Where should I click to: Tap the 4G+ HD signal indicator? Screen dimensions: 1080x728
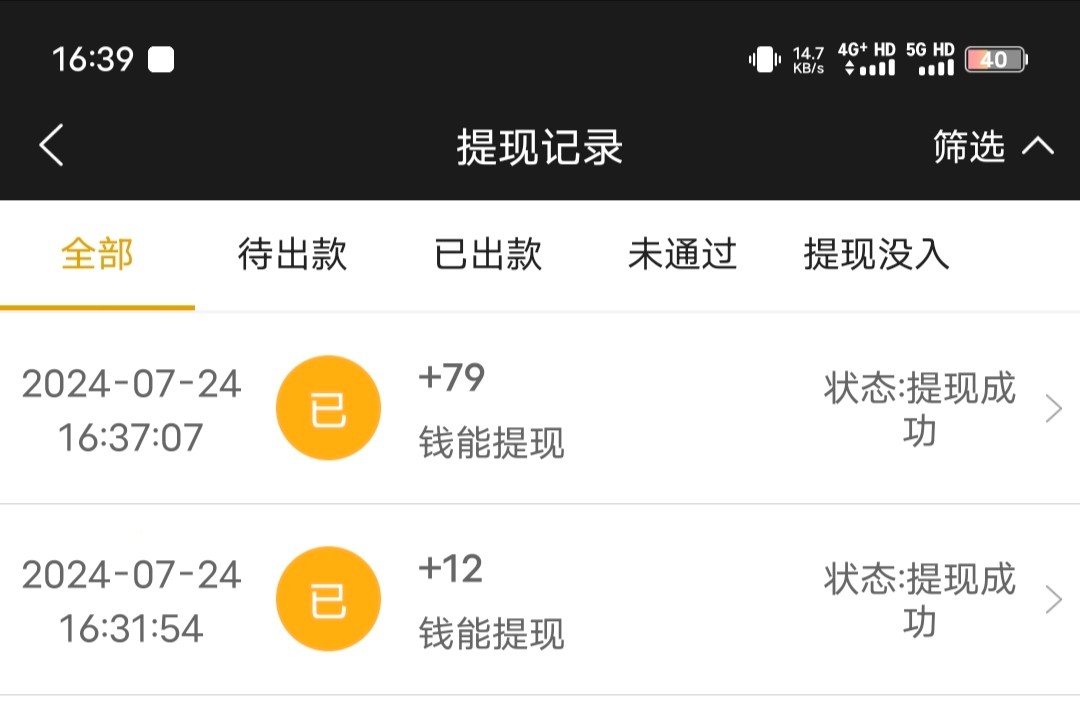click(866, 60)
